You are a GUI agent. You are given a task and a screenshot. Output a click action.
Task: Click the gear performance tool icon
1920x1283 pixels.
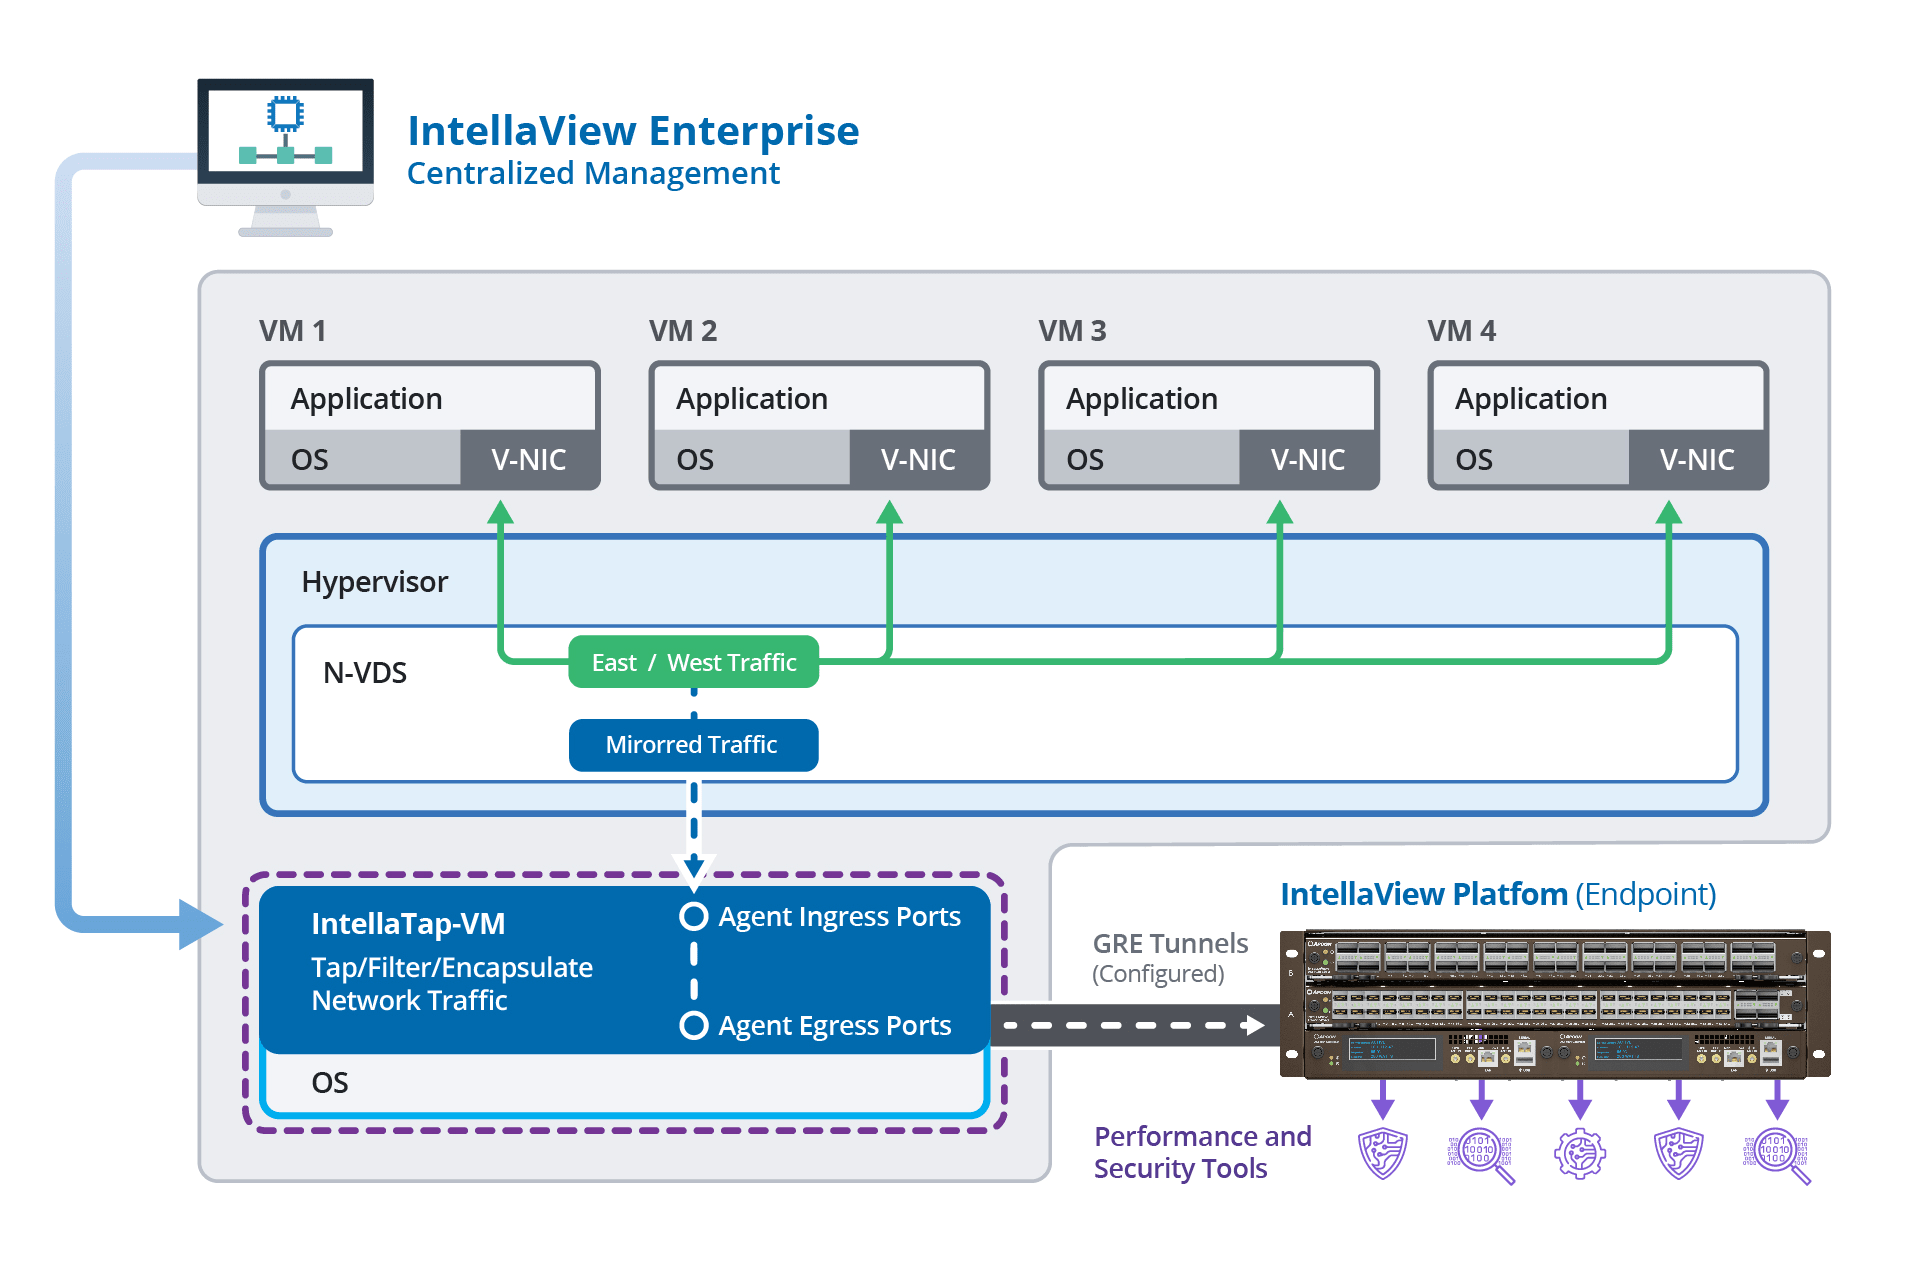pyautogui.click(x=1579, y=1153)
